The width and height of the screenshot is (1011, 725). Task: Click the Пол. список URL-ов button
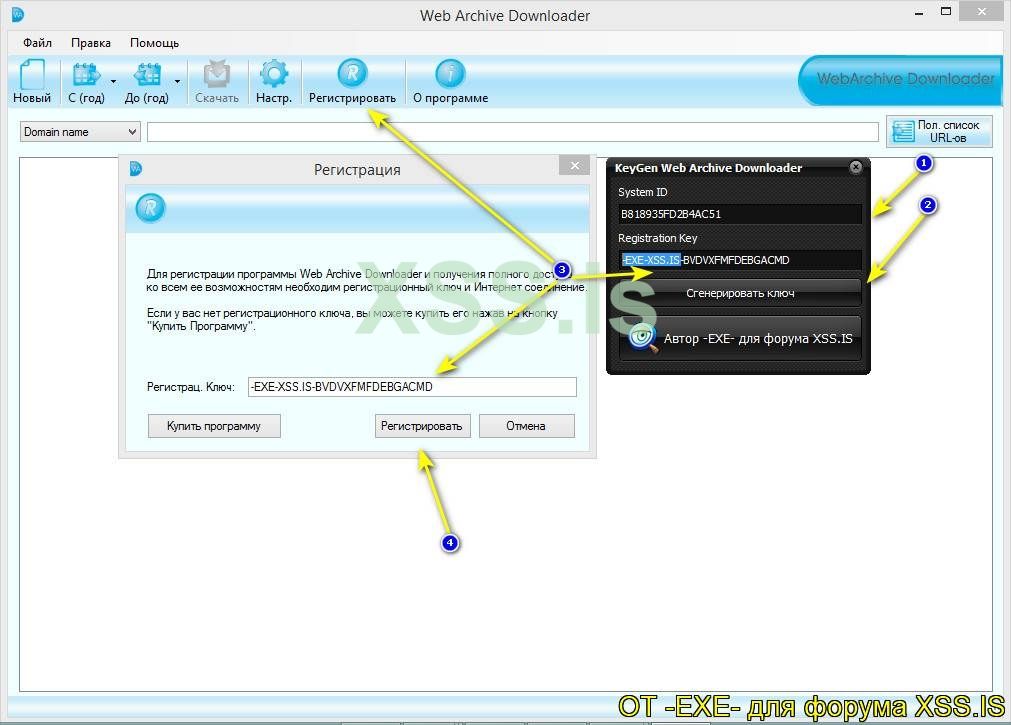[x=939, y=132]
